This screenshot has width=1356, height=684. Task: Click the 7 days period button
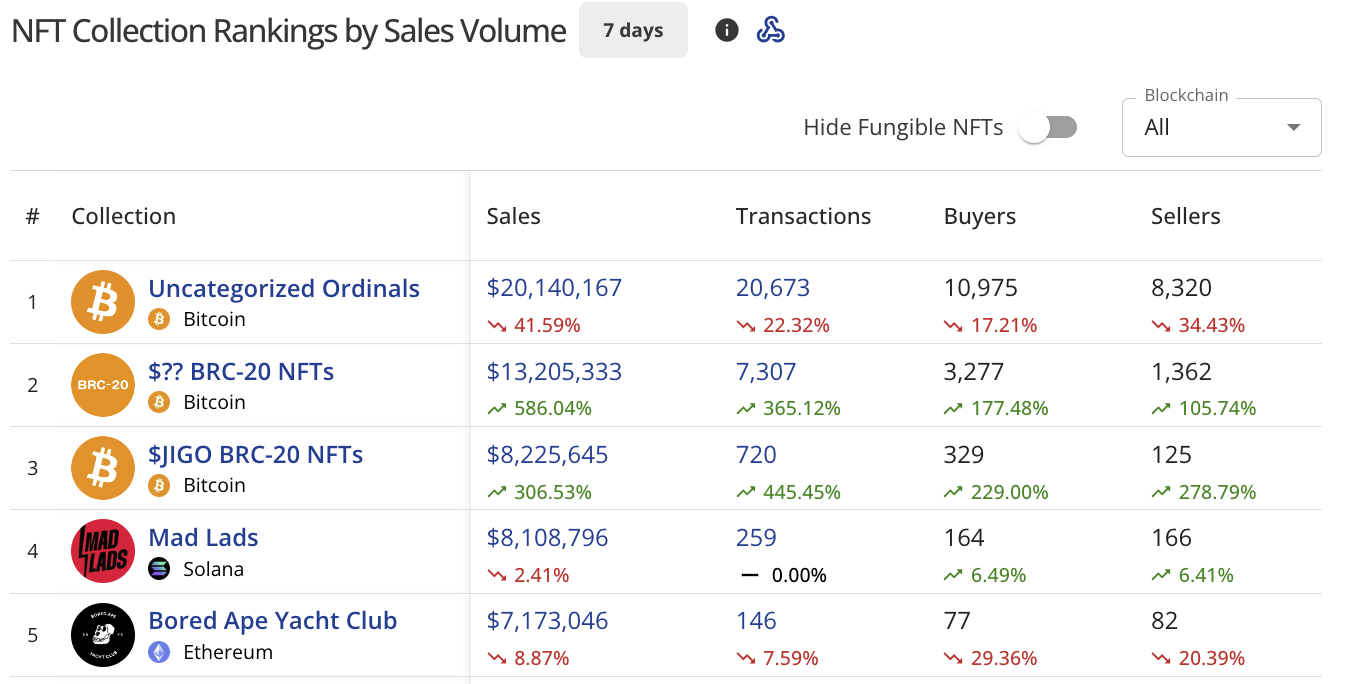click(633, 30)
